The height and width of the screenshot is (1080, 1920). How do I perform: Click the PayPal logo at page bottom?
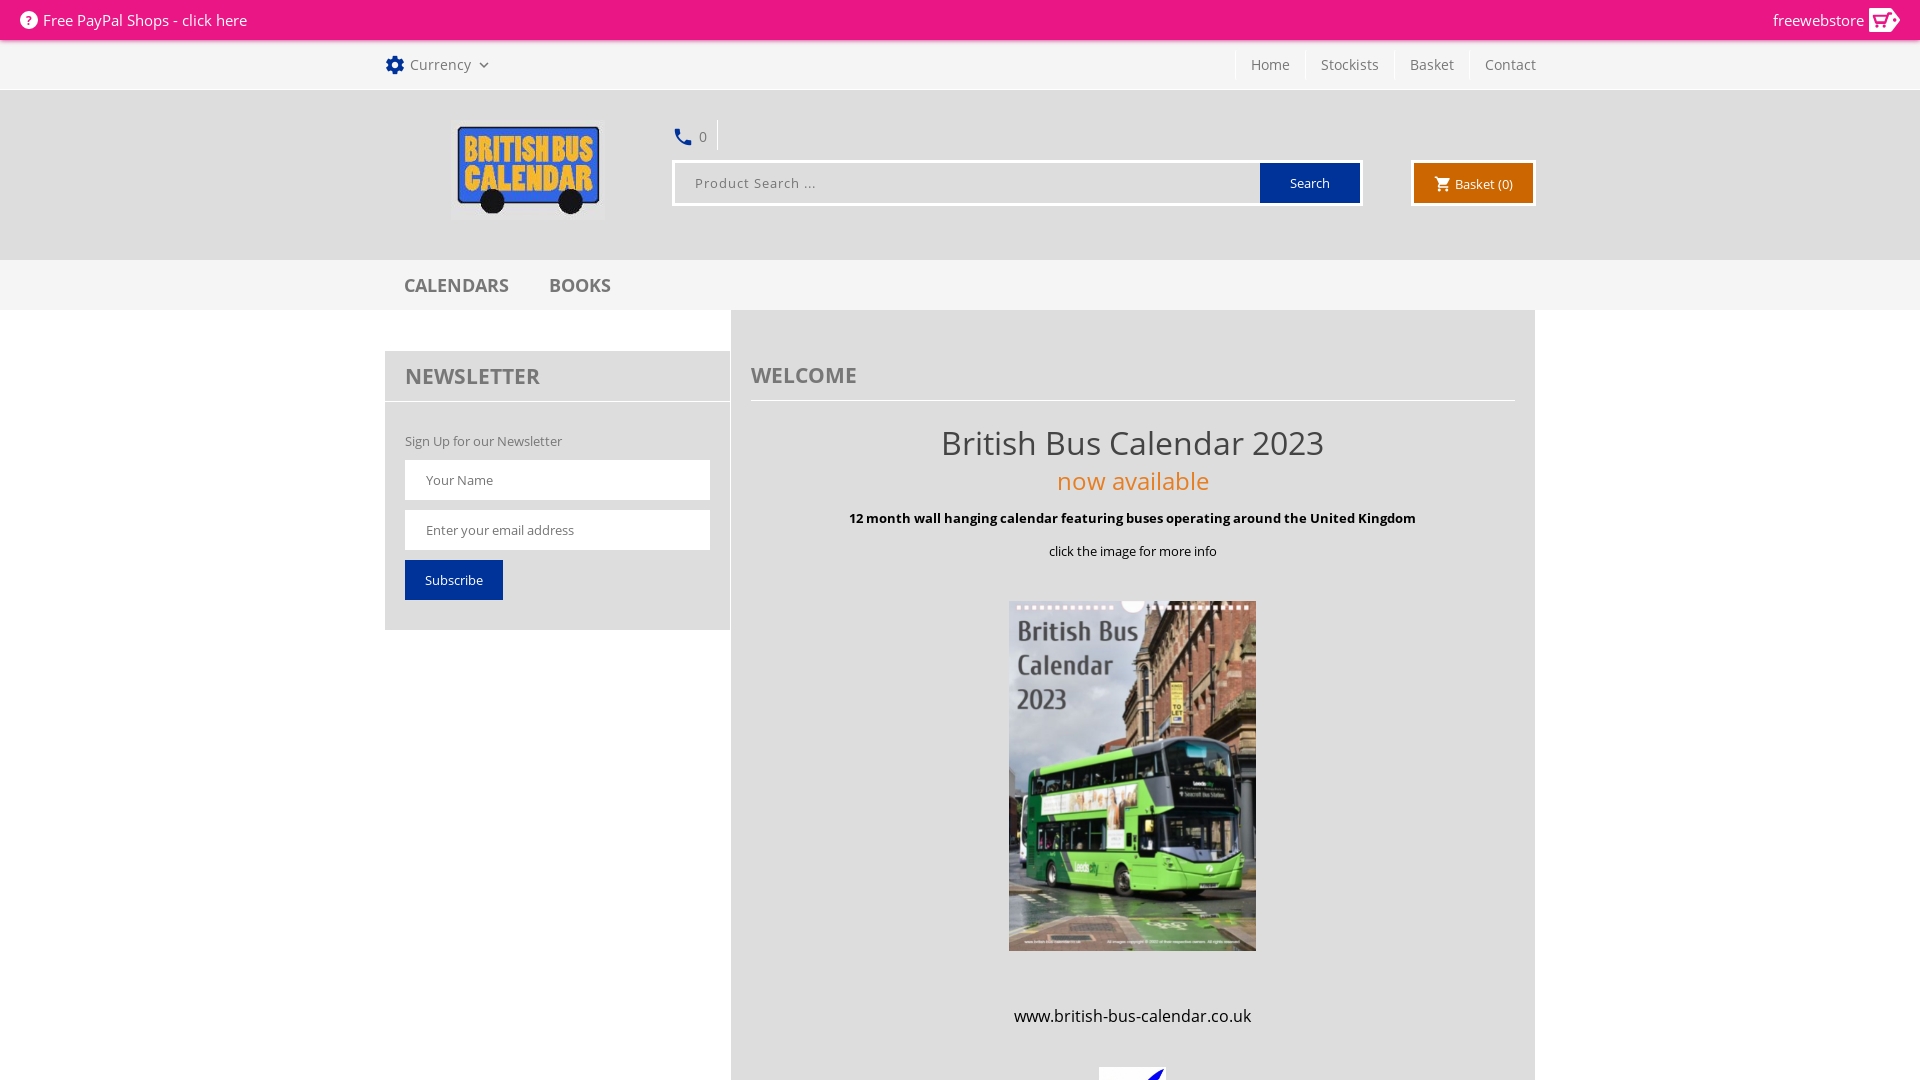1132,1074
